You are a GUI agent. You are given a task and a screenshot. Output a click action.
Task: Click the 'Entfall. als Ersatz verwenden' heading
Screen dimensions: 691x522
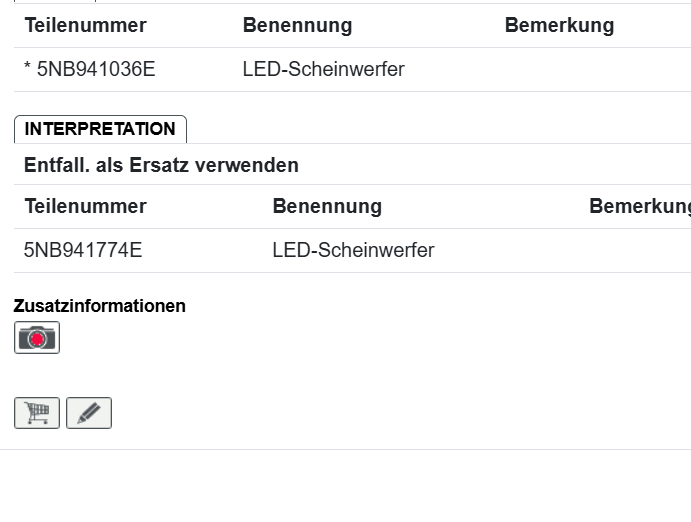click(x=161, y=165)
